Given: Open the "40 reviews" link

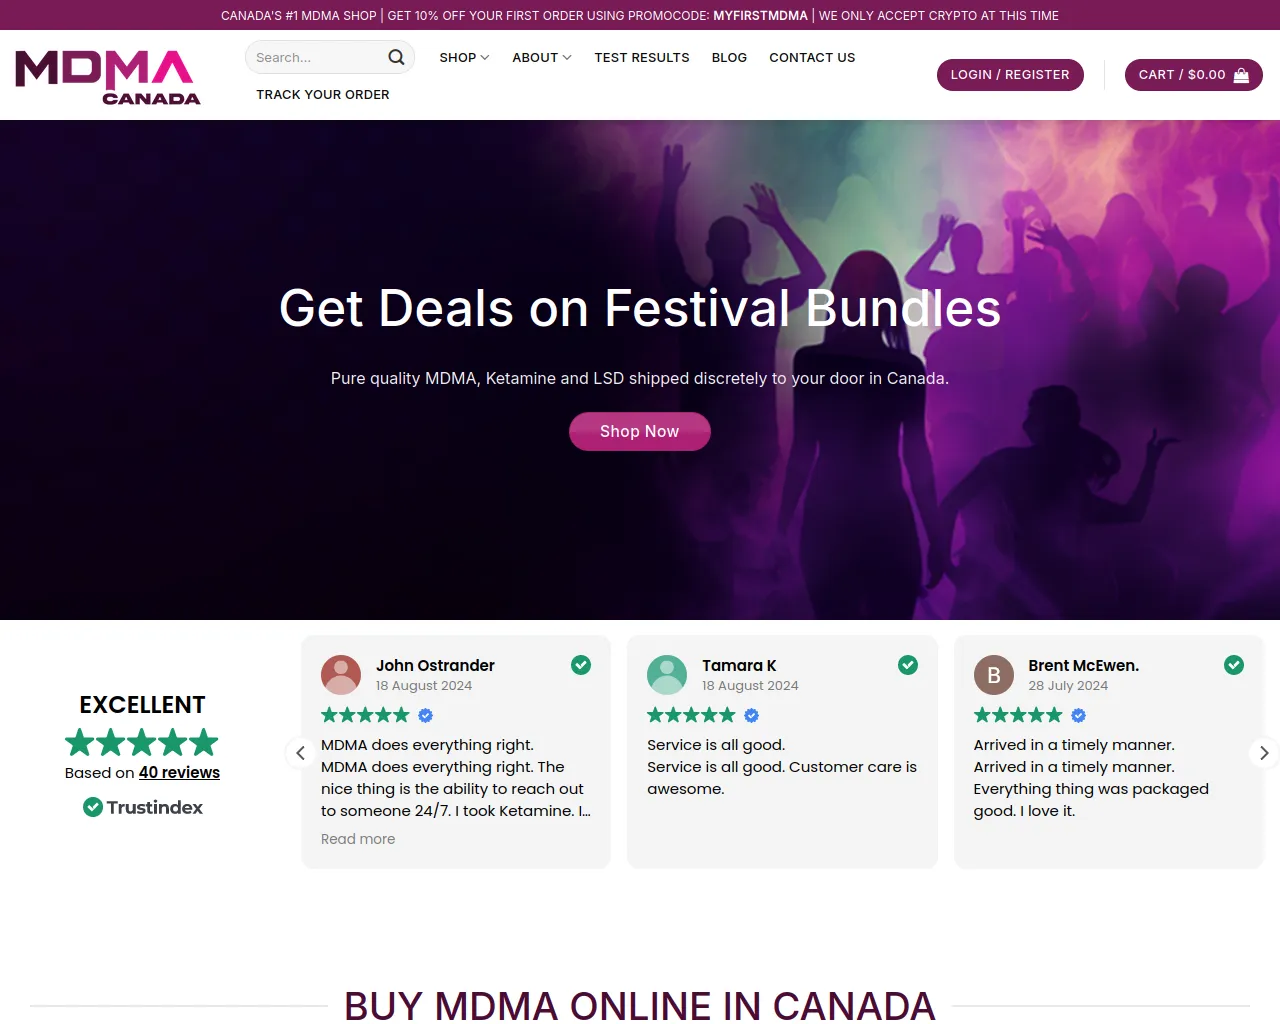Looking at the screenshot, I should [179, 772].
